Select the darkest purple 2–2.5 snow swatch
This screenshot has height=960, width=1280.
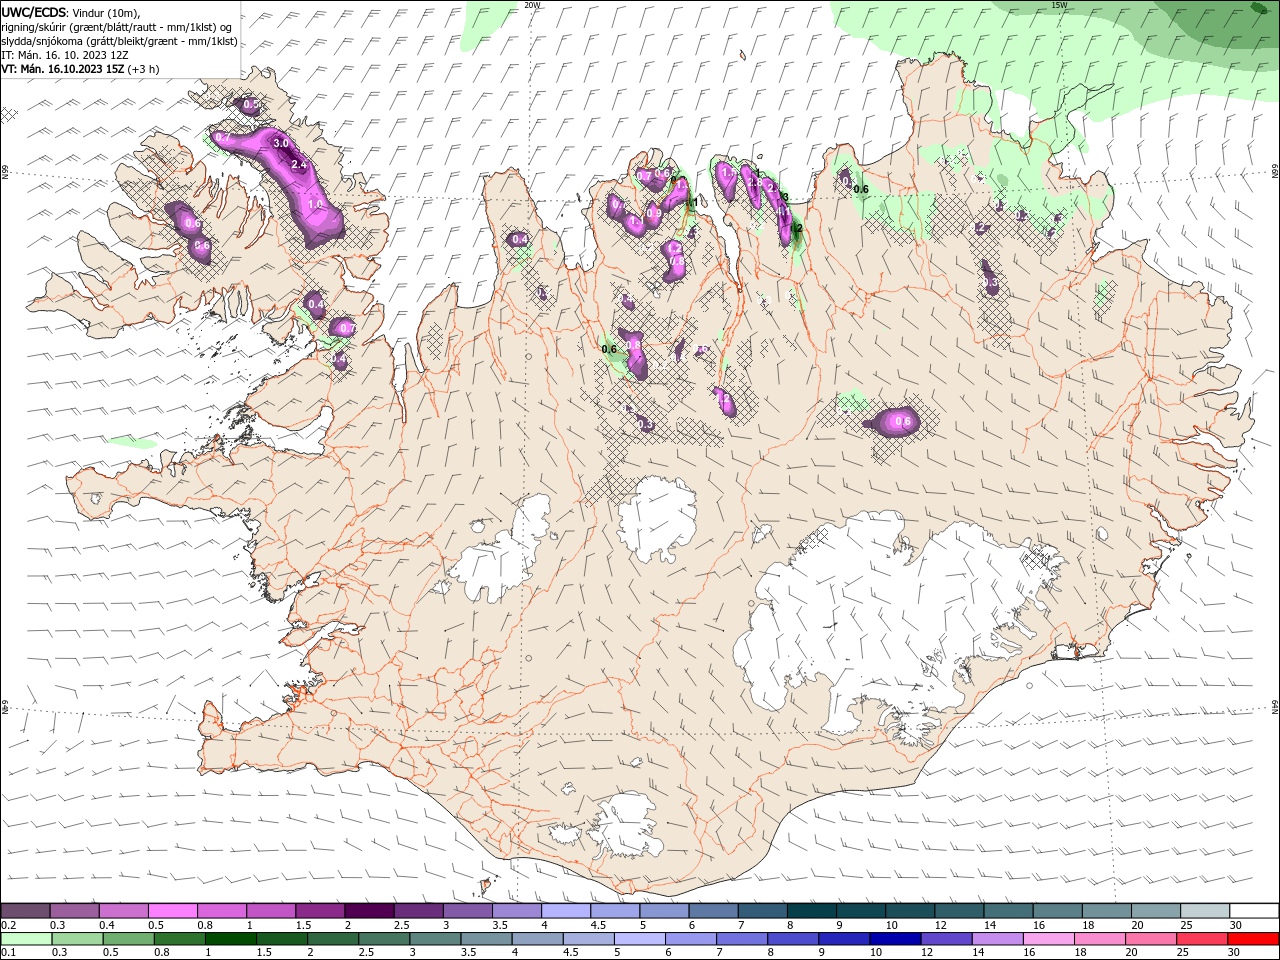tap(369, 910)
